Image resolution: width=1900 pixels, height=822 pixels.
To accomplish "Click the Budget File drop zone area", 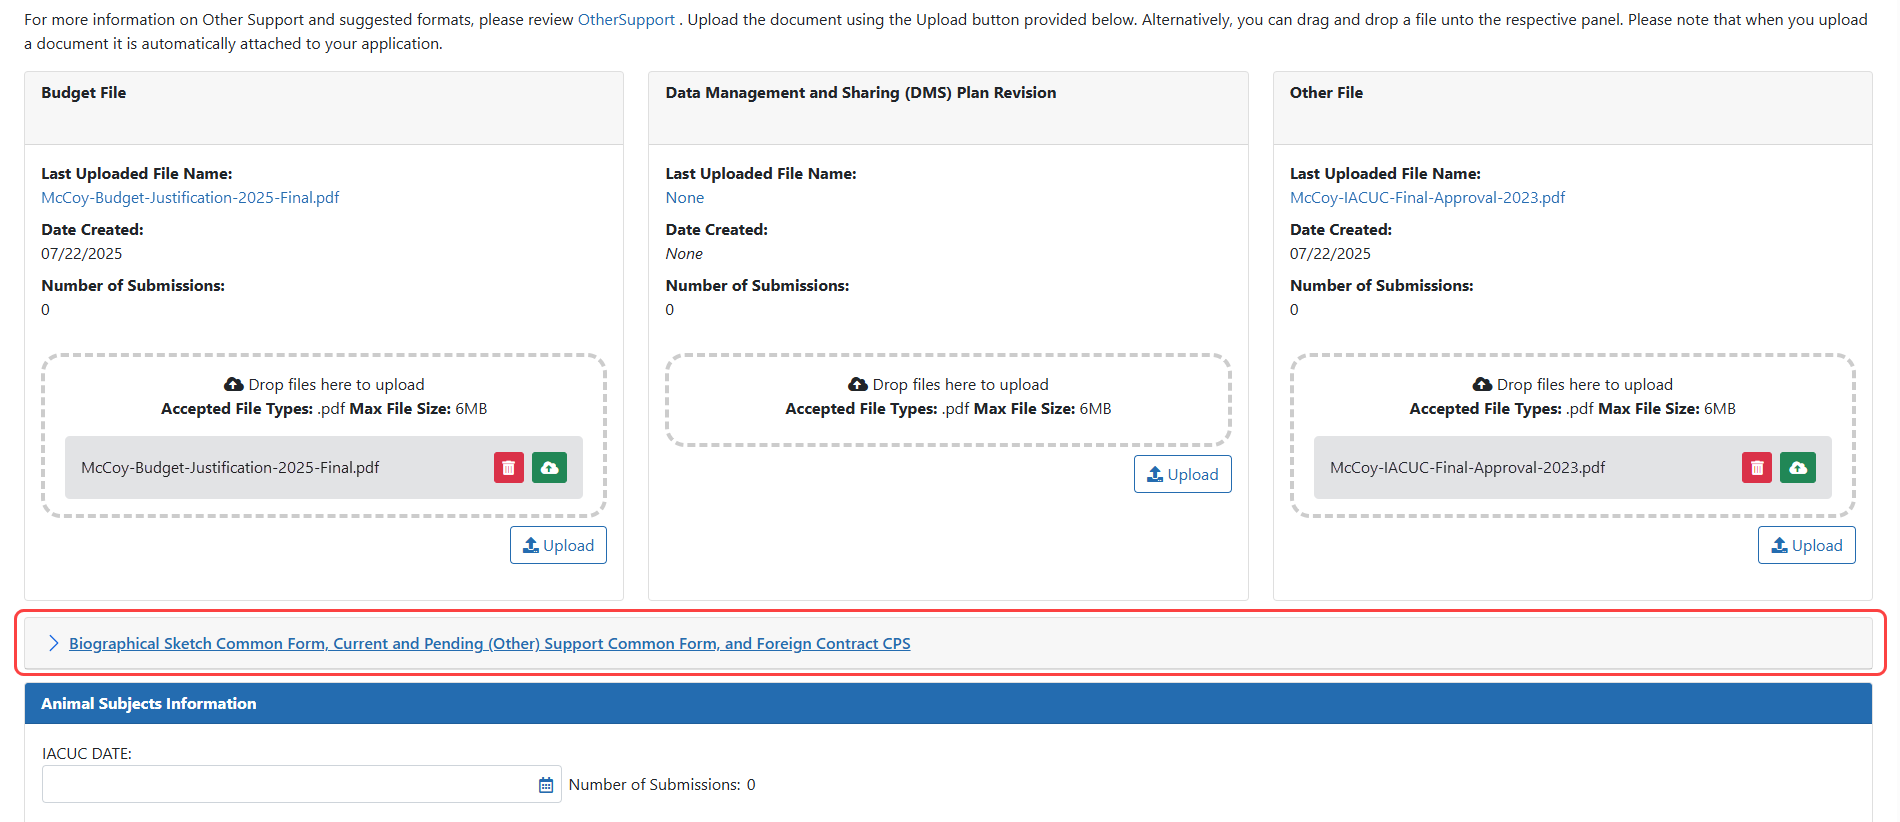I will tap(324, 396).
